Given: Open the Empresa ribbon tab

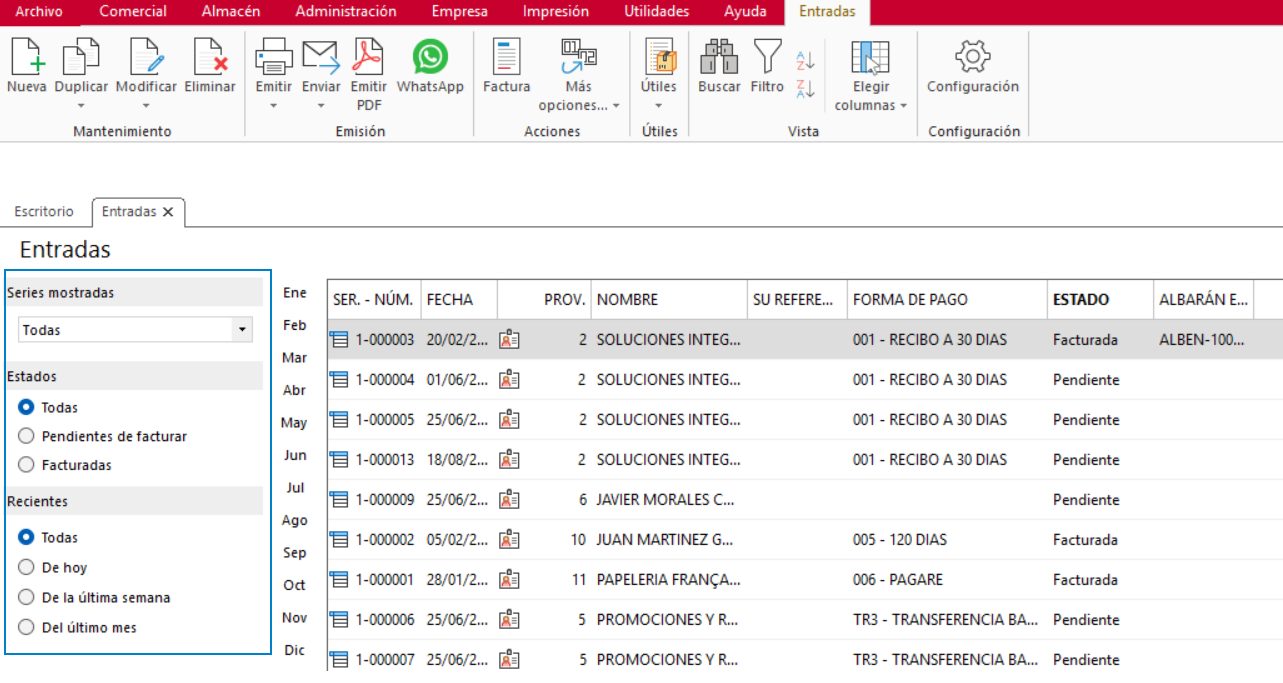Looking at the screenshot, I should point(460,12).
